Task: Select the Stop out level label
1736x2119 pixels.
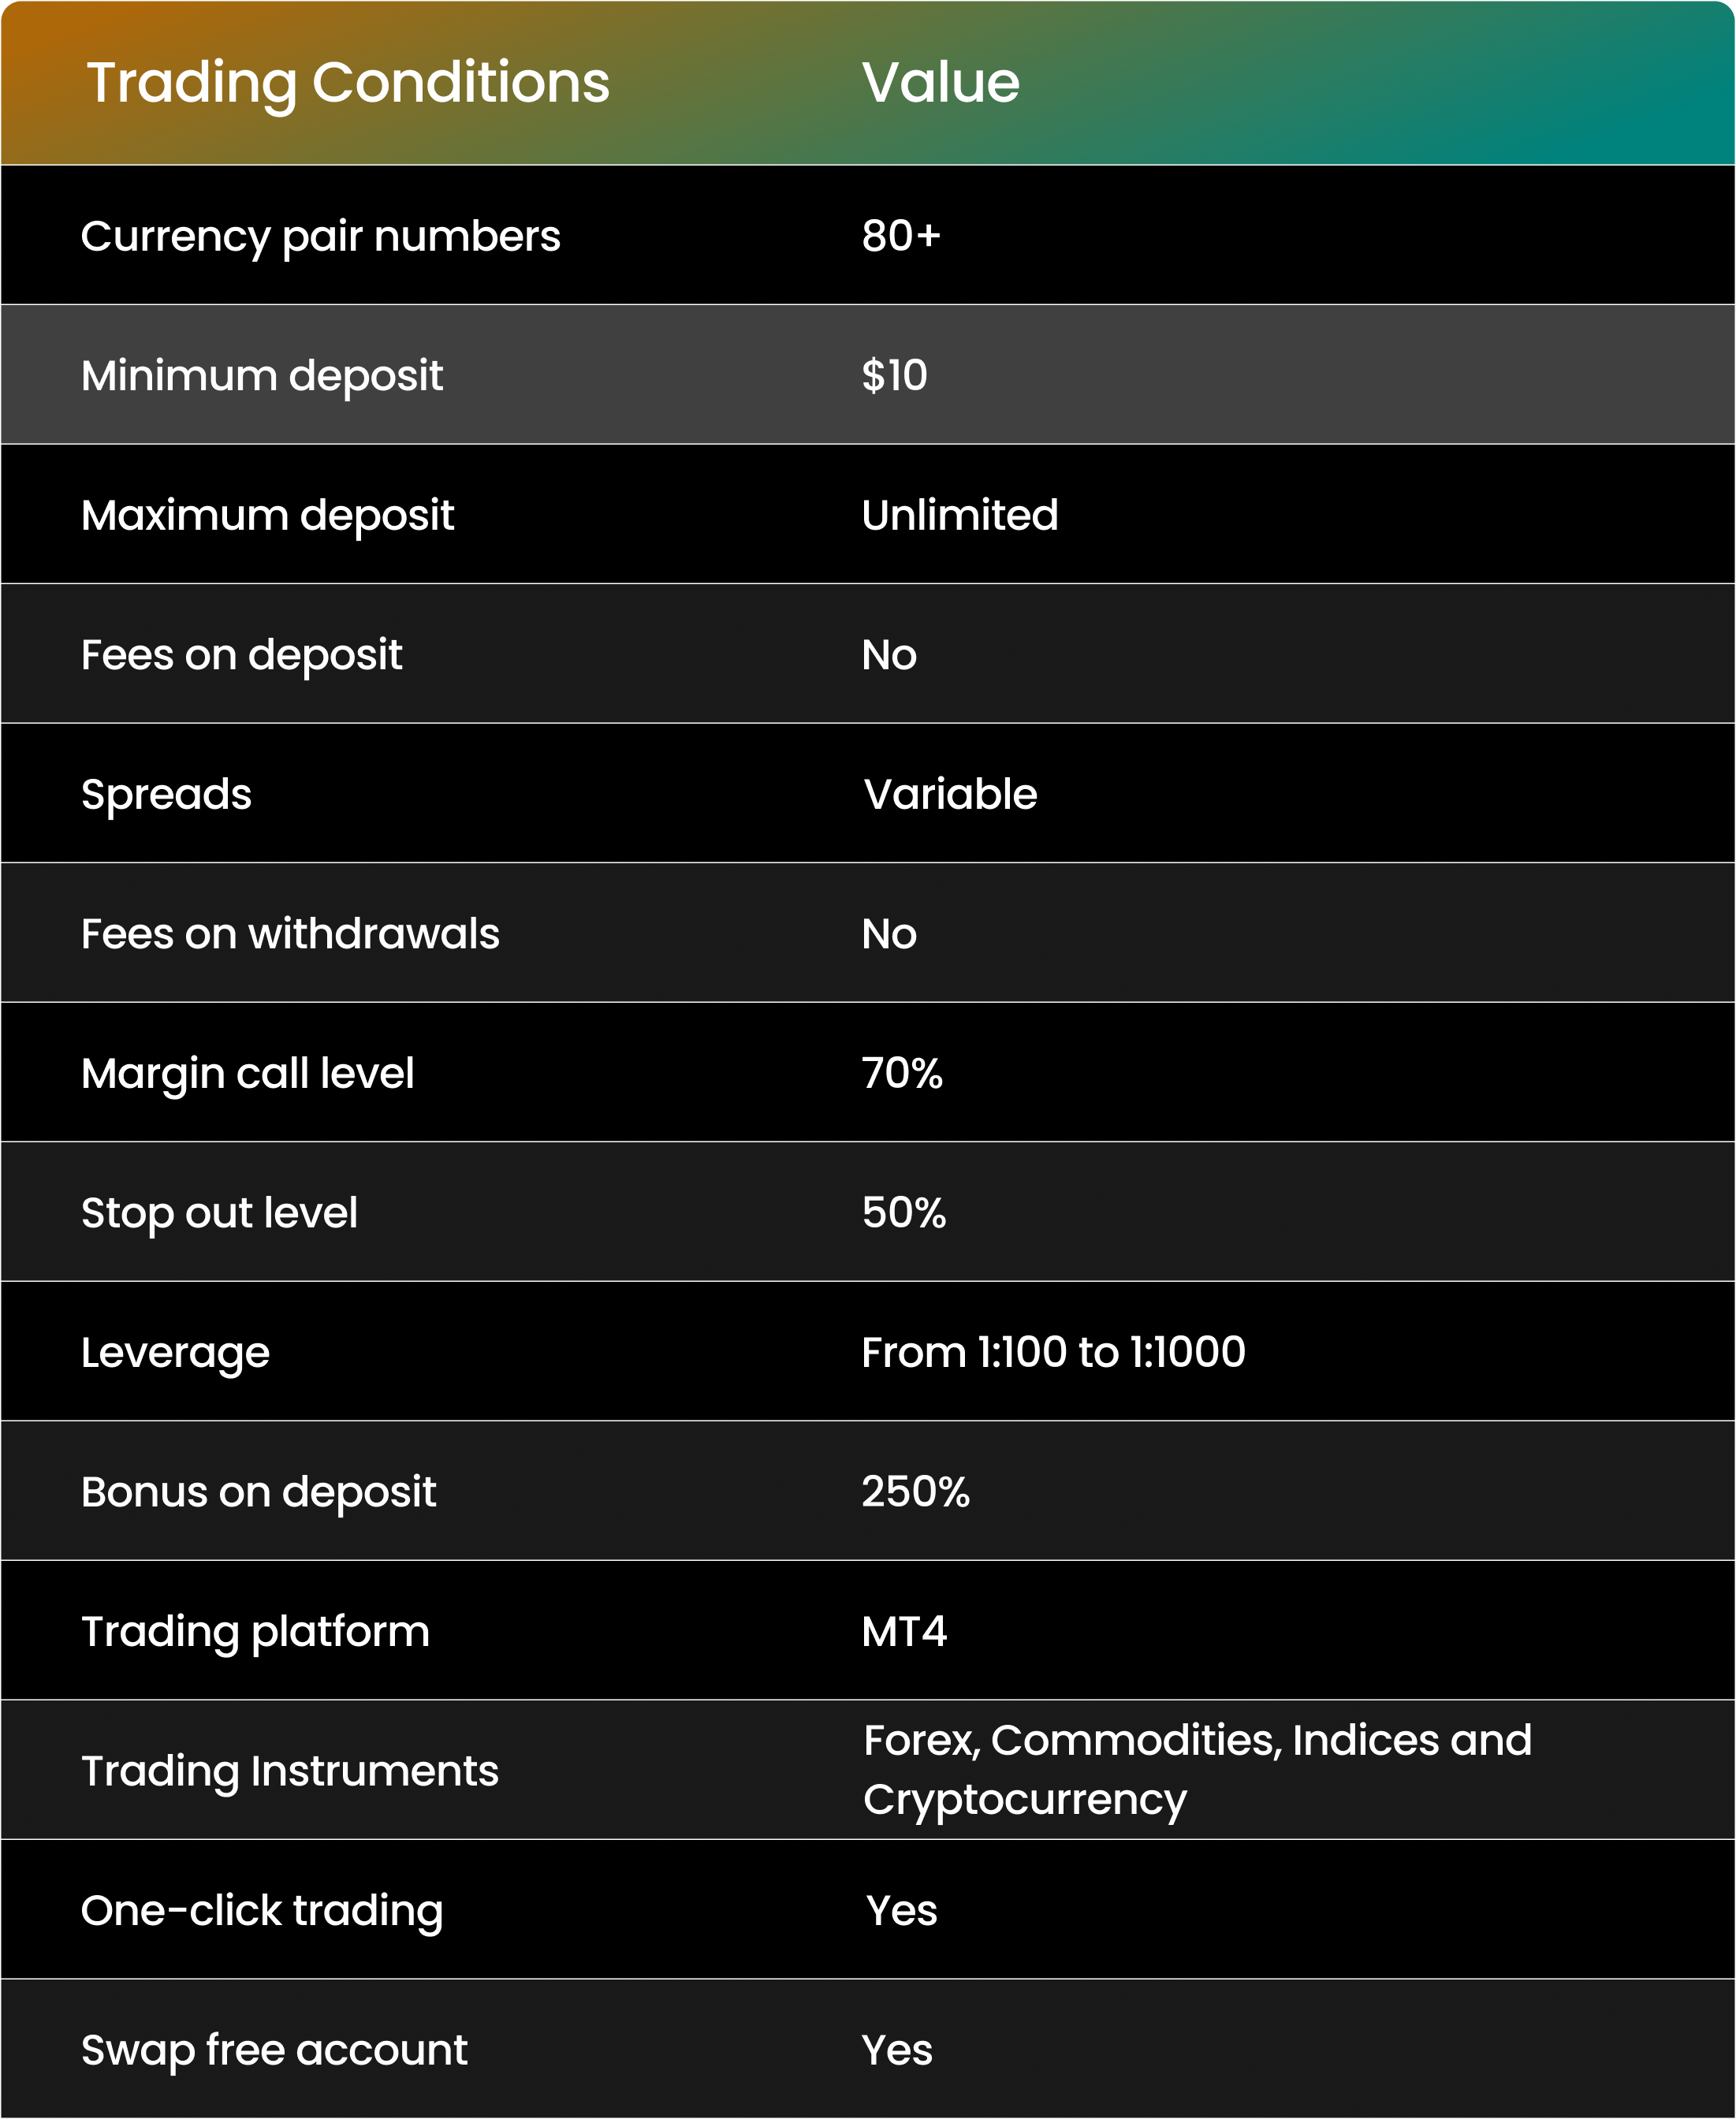Action: (x=219, y=1214)
